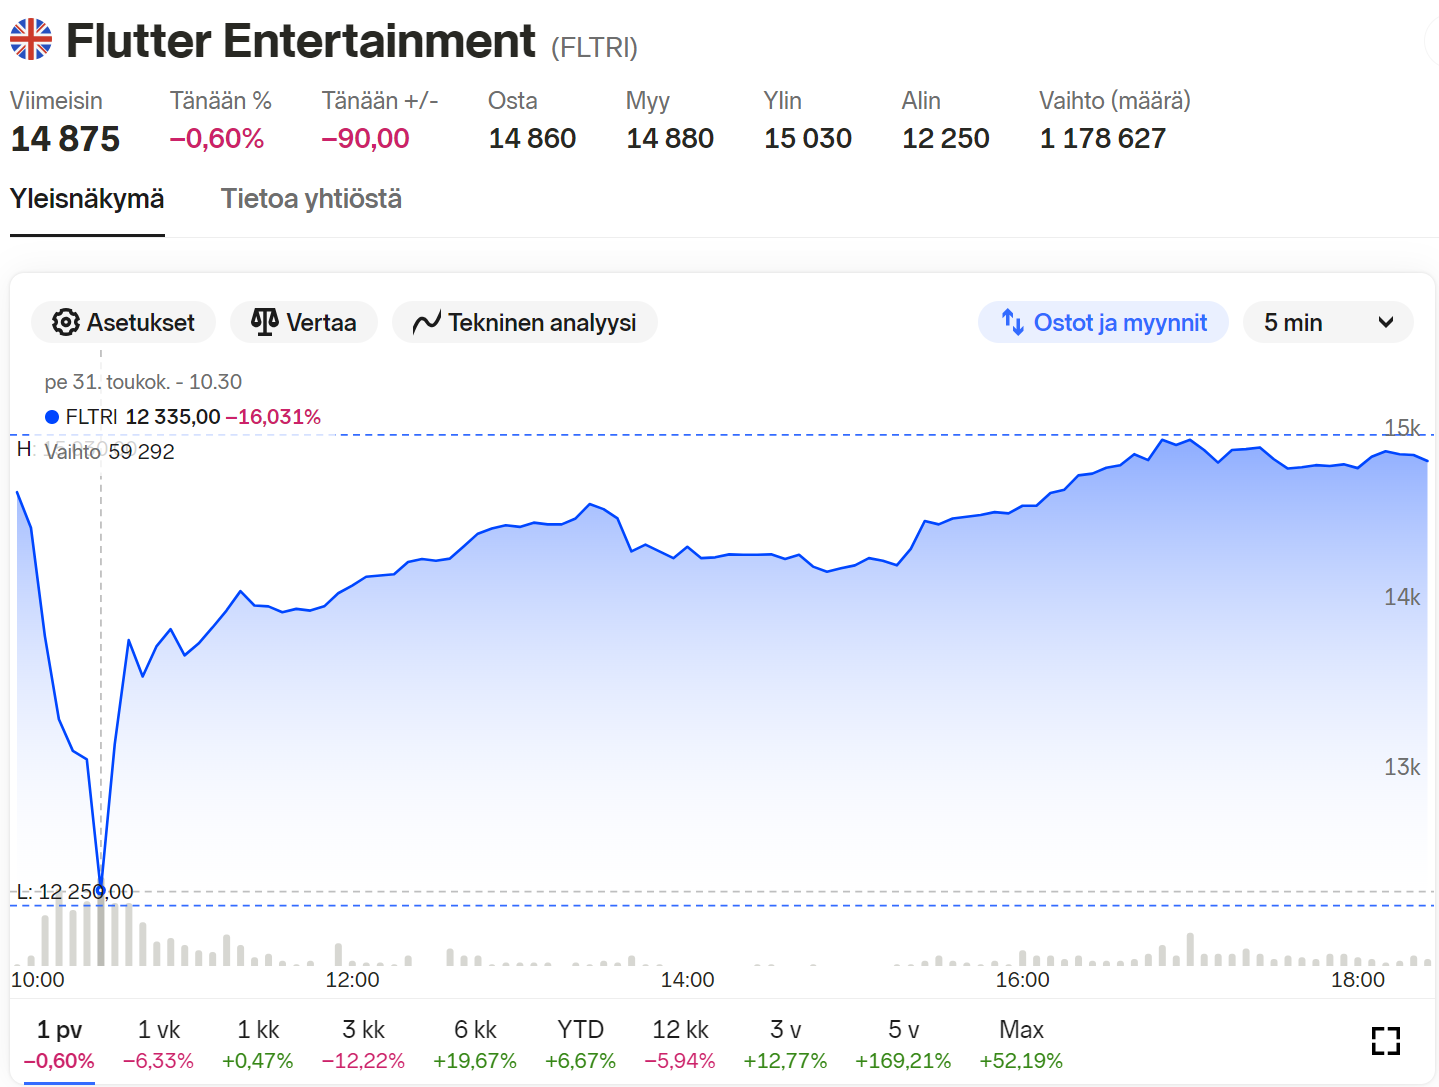The height and width of the screenshot is (1087, 1439).
Task: Open the Asetukset chart settings
Action: click(x=123, y=322)
